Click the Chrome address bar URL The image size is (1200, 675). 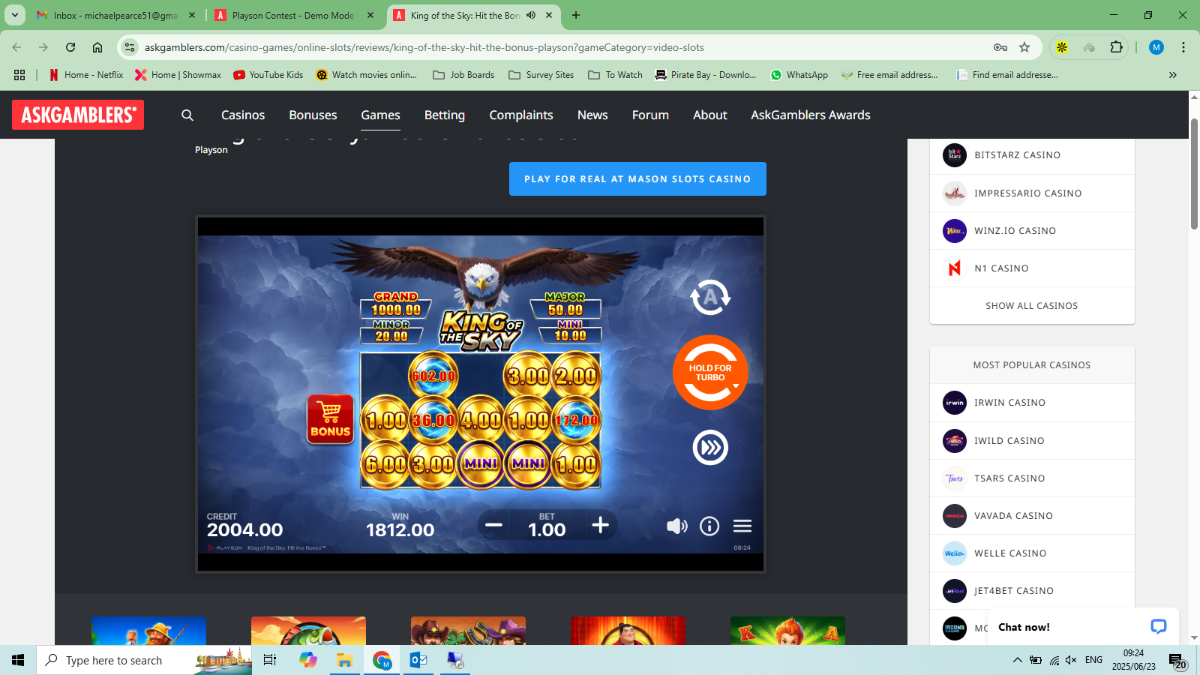(x=424, y=47)
